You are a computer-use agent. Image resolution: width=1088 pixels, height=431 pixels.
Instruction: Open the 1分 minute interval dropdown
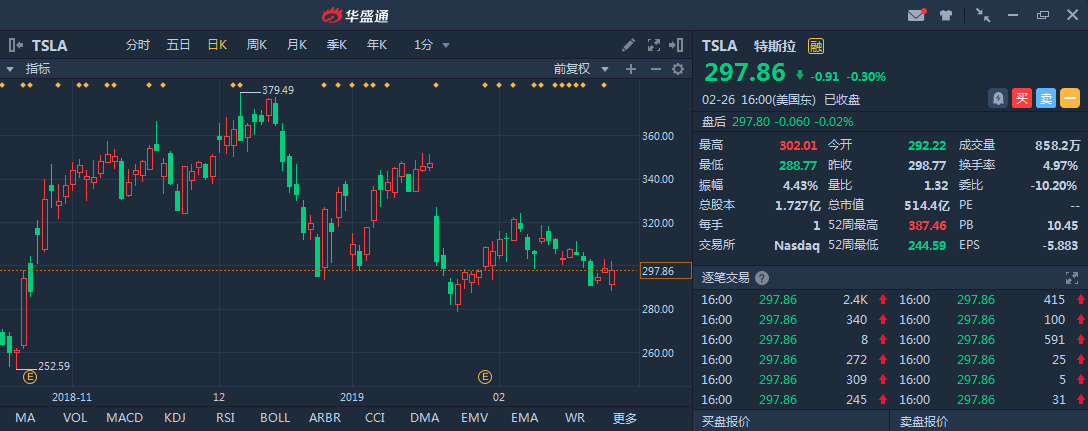tap(432, 45)
